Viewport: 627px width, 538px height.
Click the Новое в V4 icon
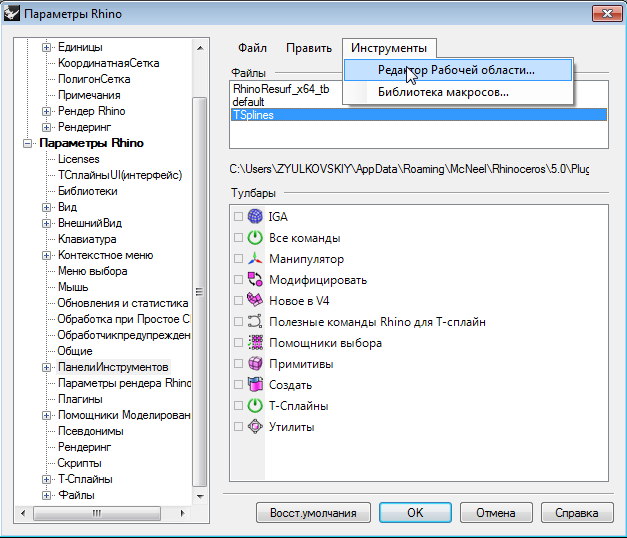[255, 300]
